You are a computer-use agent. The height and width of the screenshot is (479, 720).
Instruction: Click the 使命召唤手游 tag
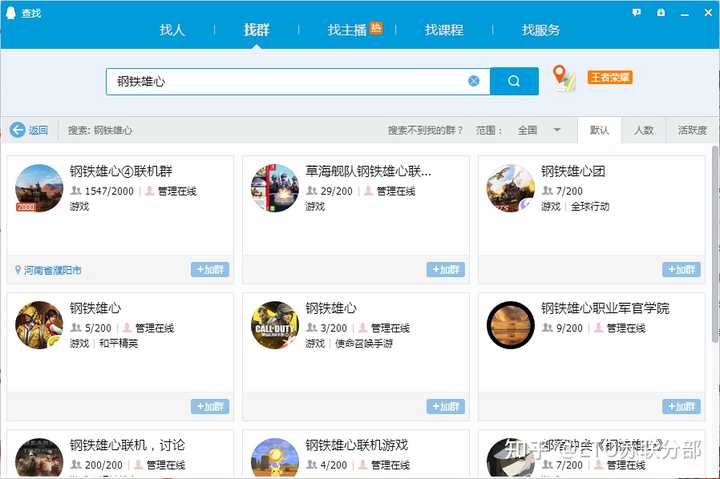coord(364,344)
